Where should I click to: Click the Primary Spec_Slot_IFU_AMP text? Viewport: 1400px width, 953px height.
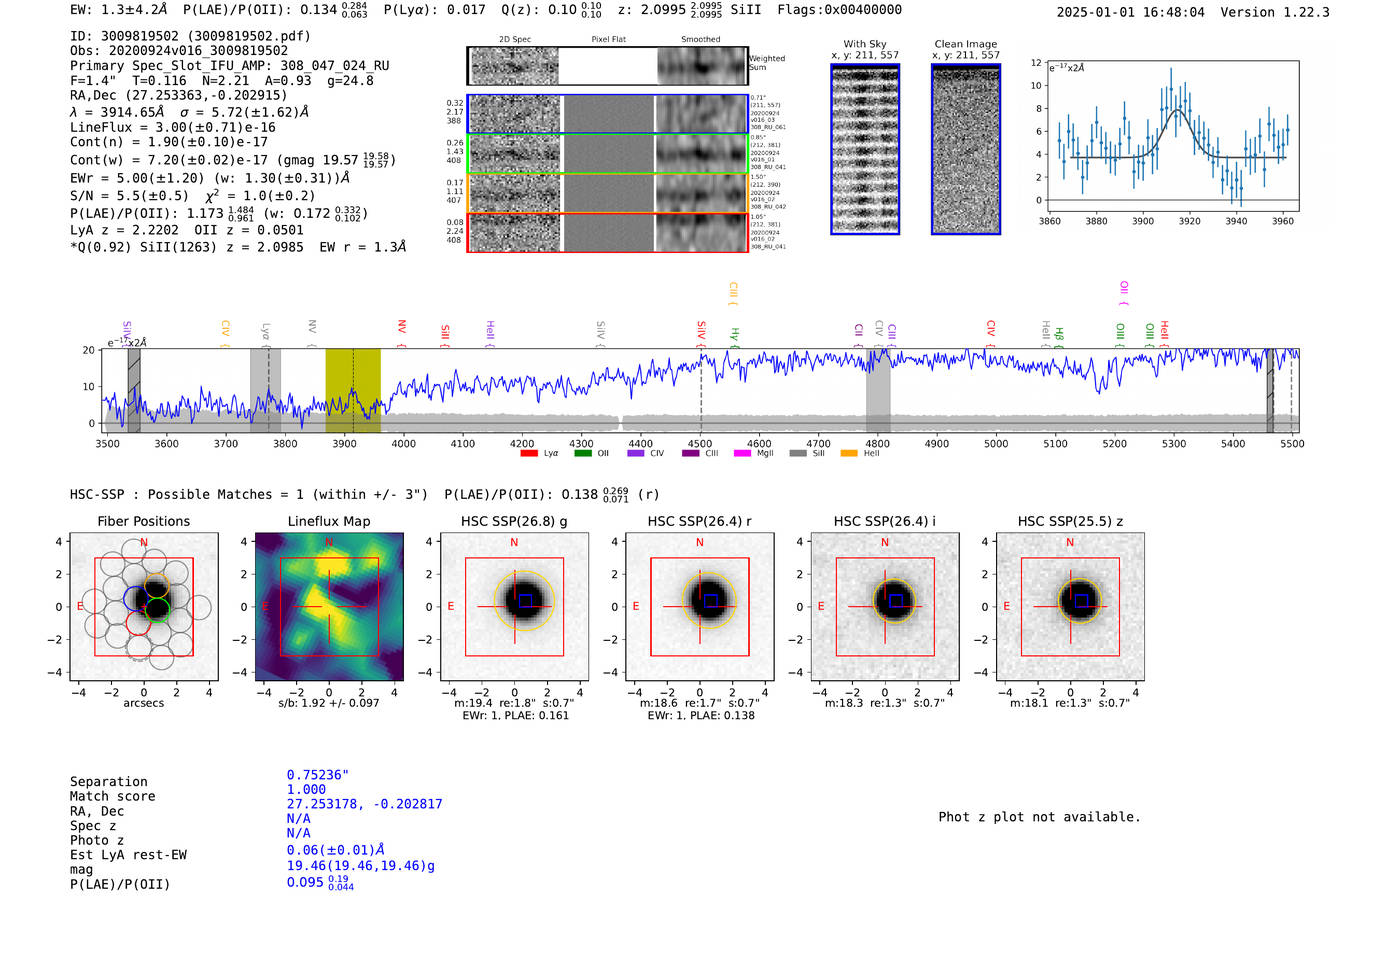(x=230, y=66)
